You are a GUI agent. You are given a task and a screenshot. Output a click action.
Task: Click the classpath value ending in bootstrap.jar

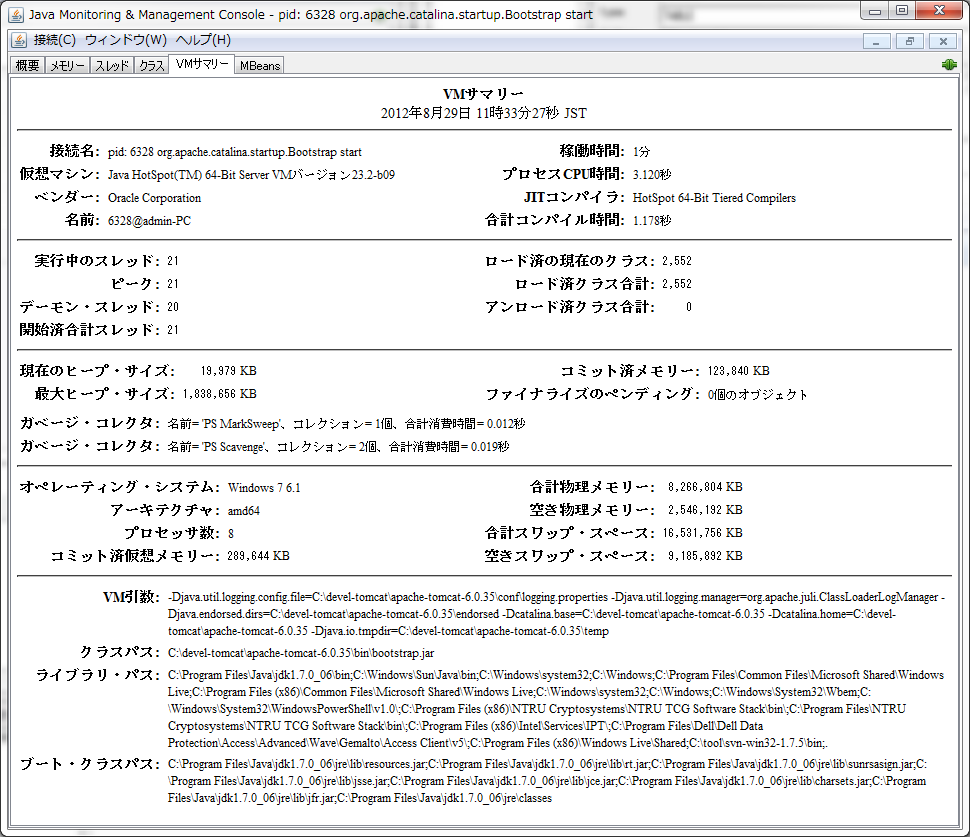click(301, 653)
